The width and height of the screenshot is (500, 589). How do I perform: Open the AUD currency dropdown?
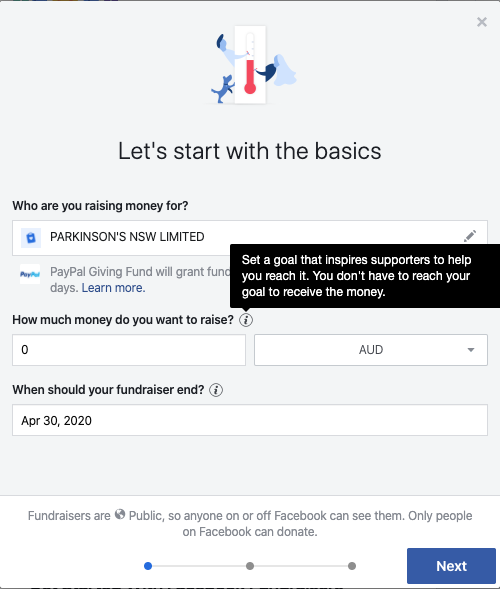point(371,350)
